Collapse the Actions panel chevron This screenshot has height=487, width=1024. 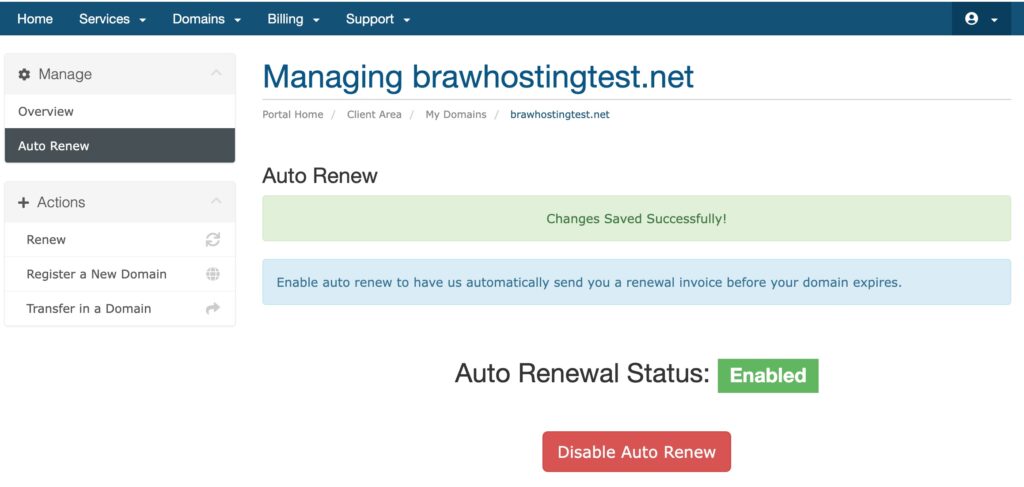pos(216,201)
